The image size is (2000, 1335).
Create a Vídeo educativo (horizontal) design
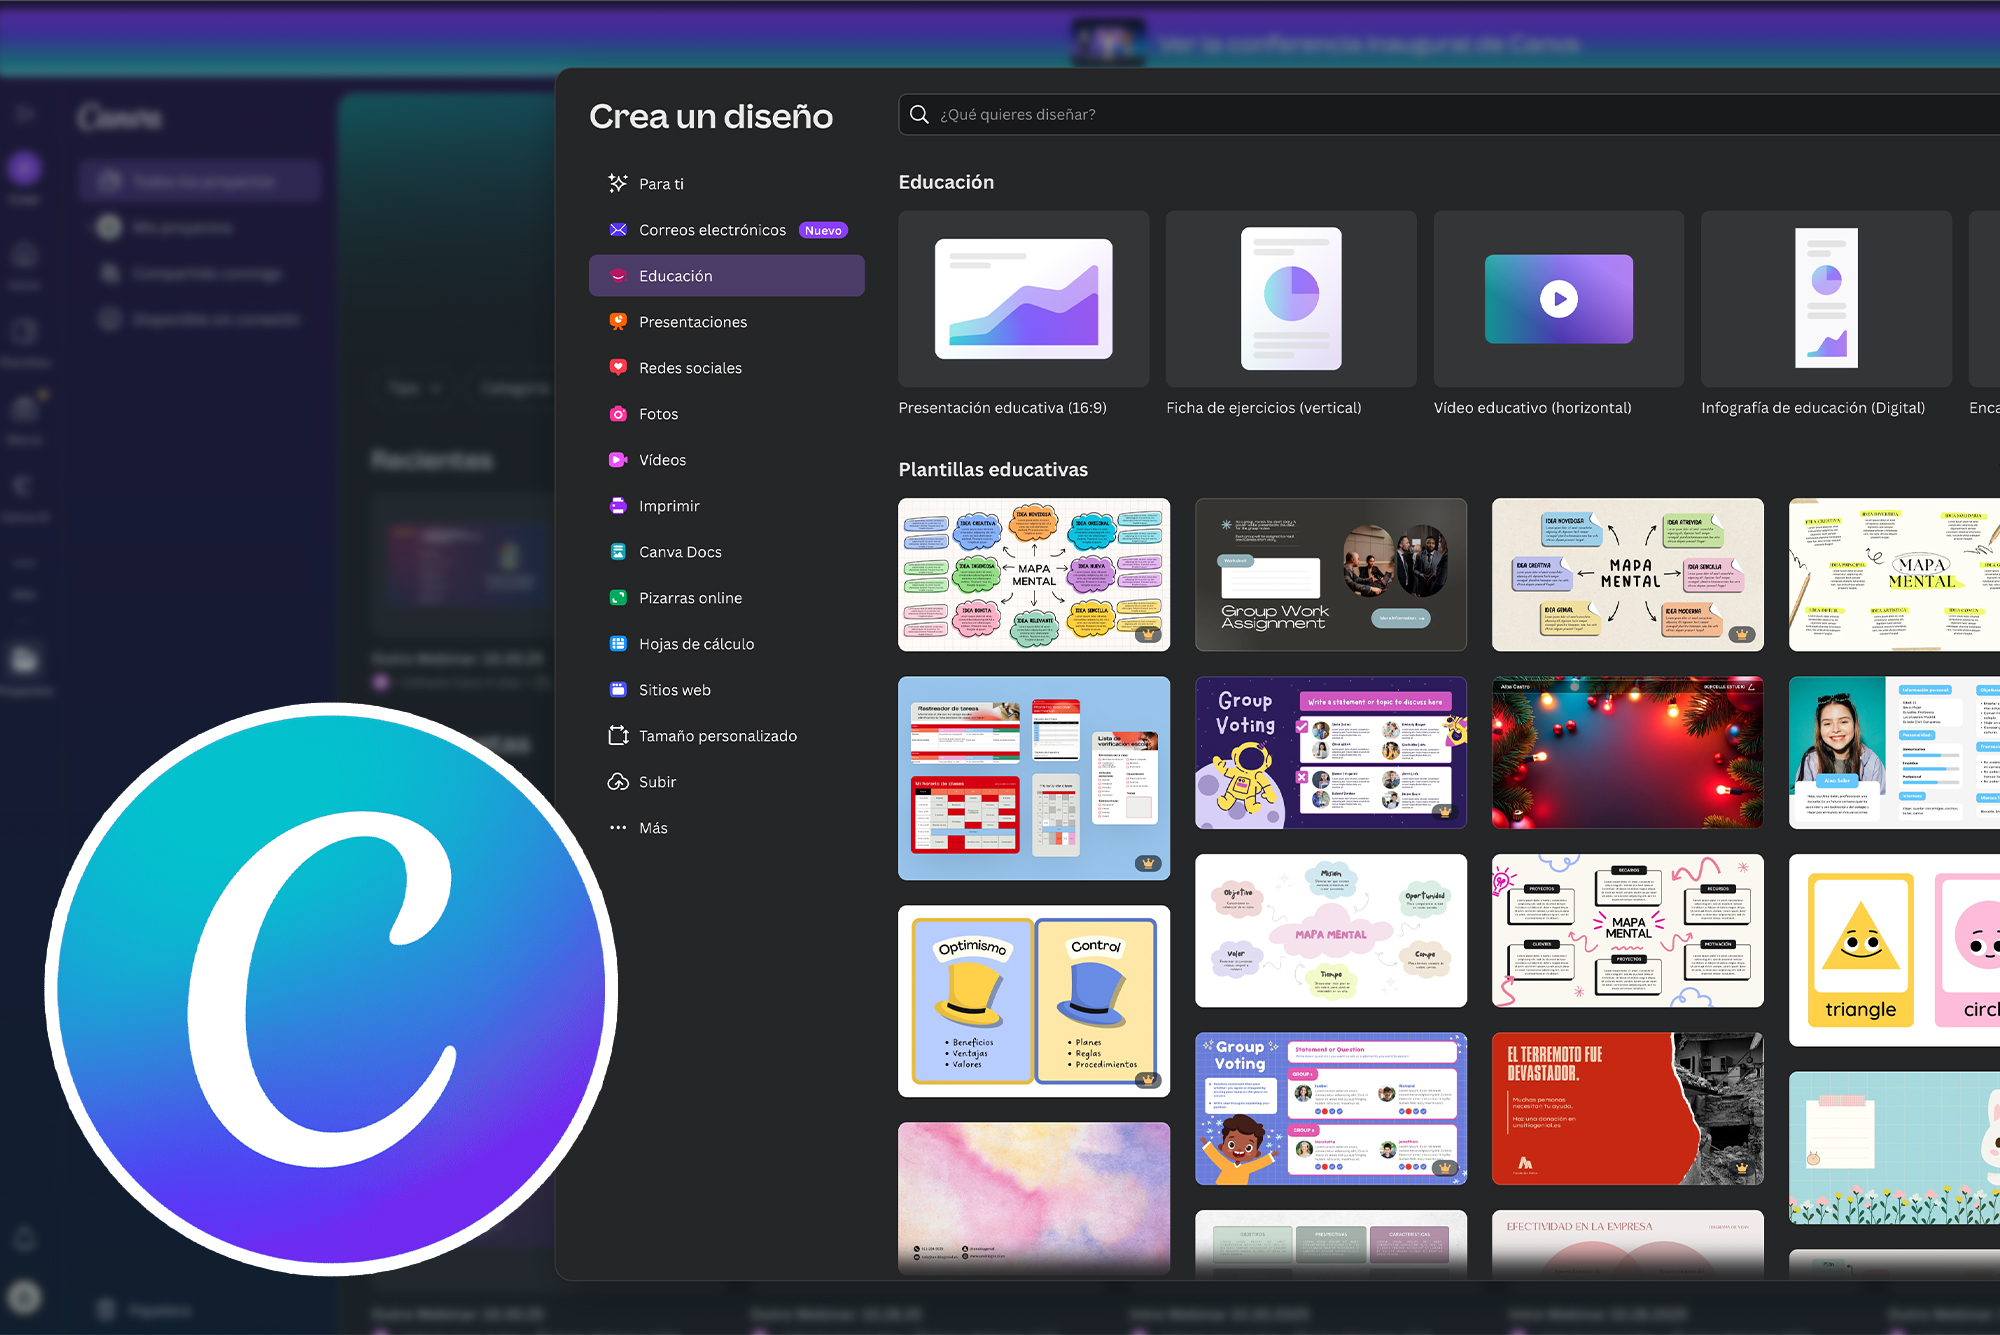[x=1558, y=299]
